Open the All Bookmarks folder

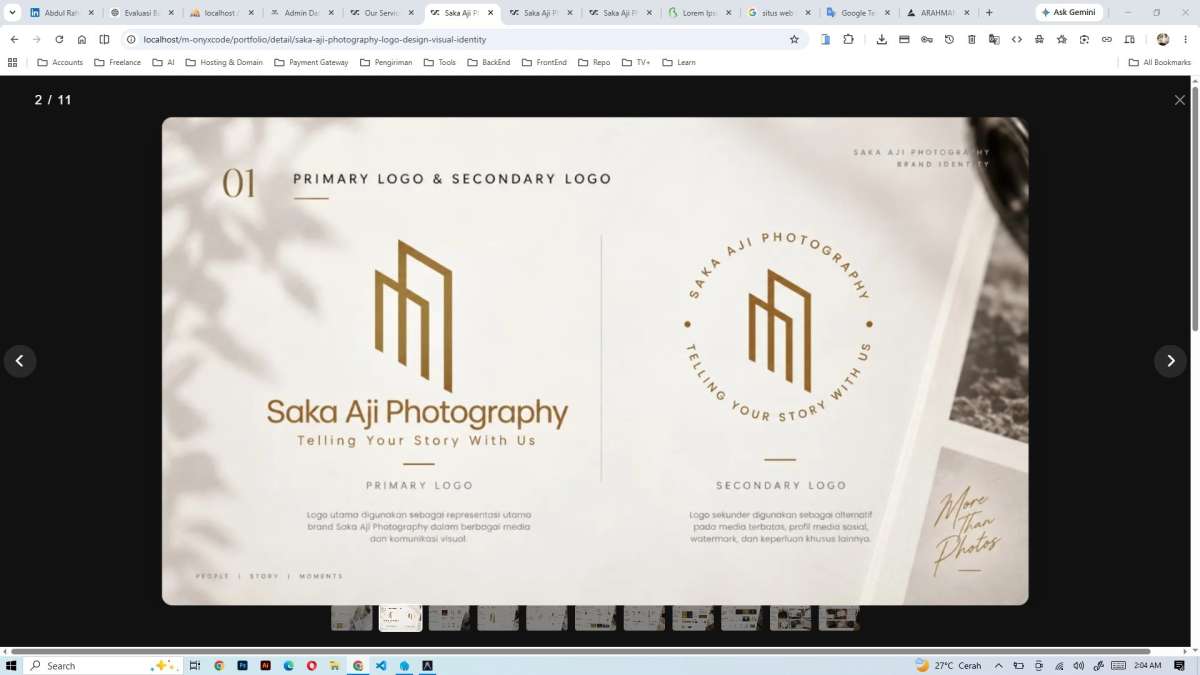click(x=1160, y=62)
